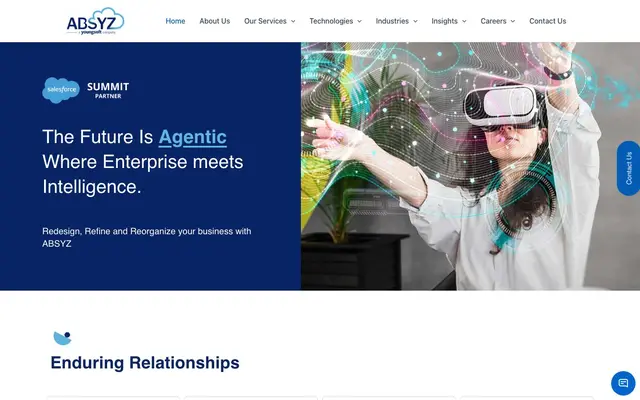Click the vertical Contact Us side tab
640x400 pixels.
coord(629,168)
